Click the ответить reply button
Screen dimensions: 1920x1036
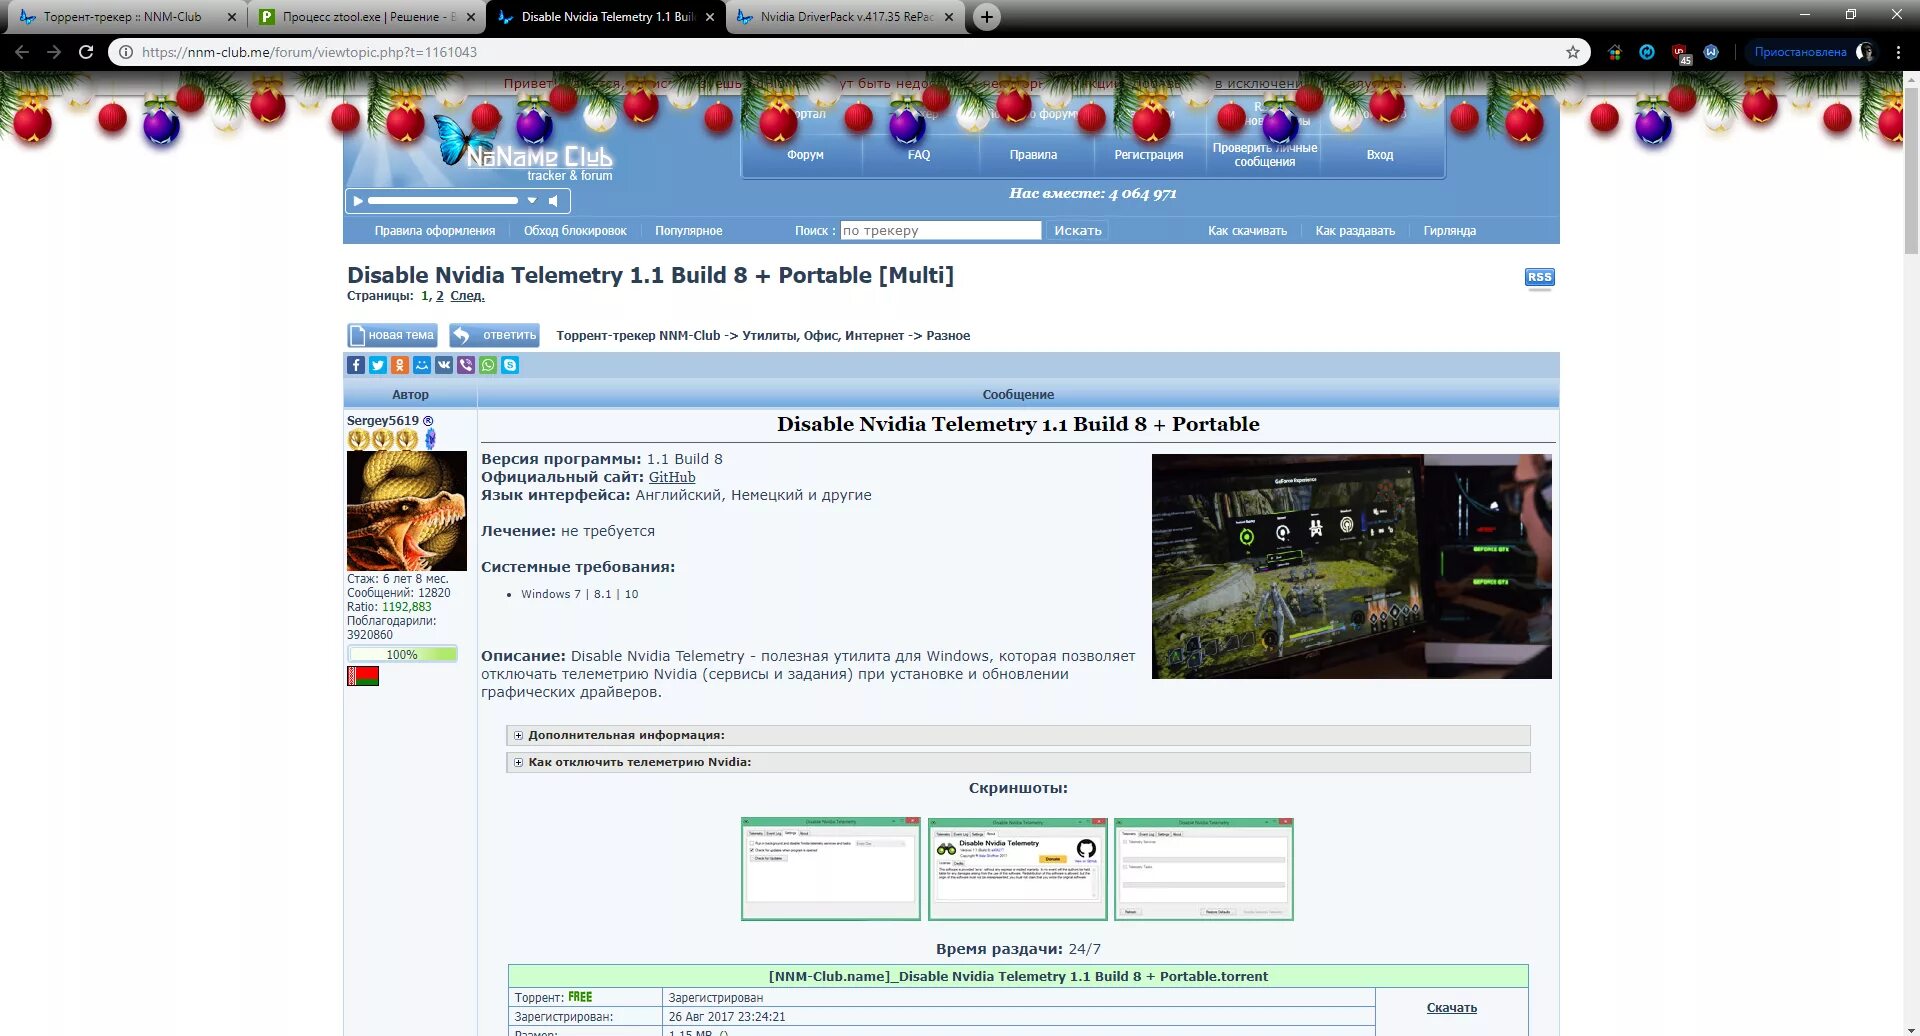494,335
